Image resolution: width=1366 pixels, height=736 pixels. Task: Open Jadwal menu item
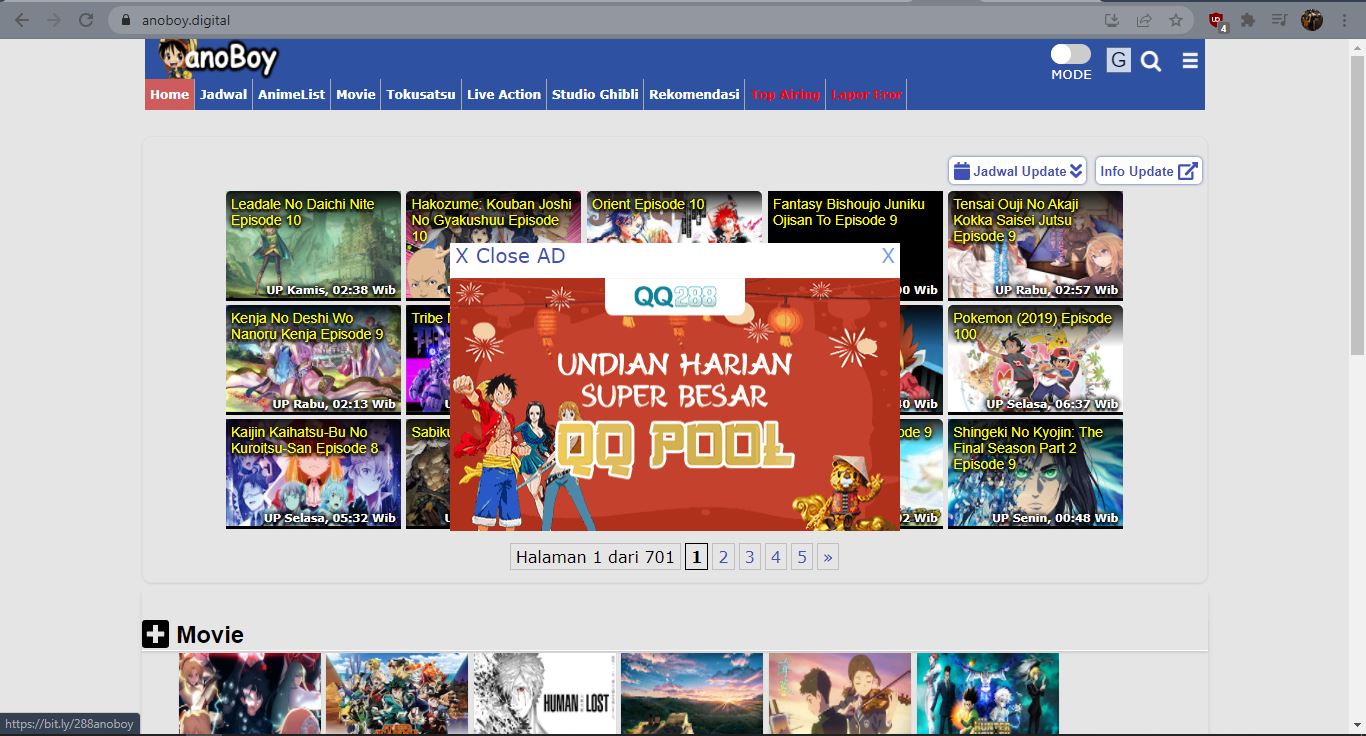[x=224, y=94]
